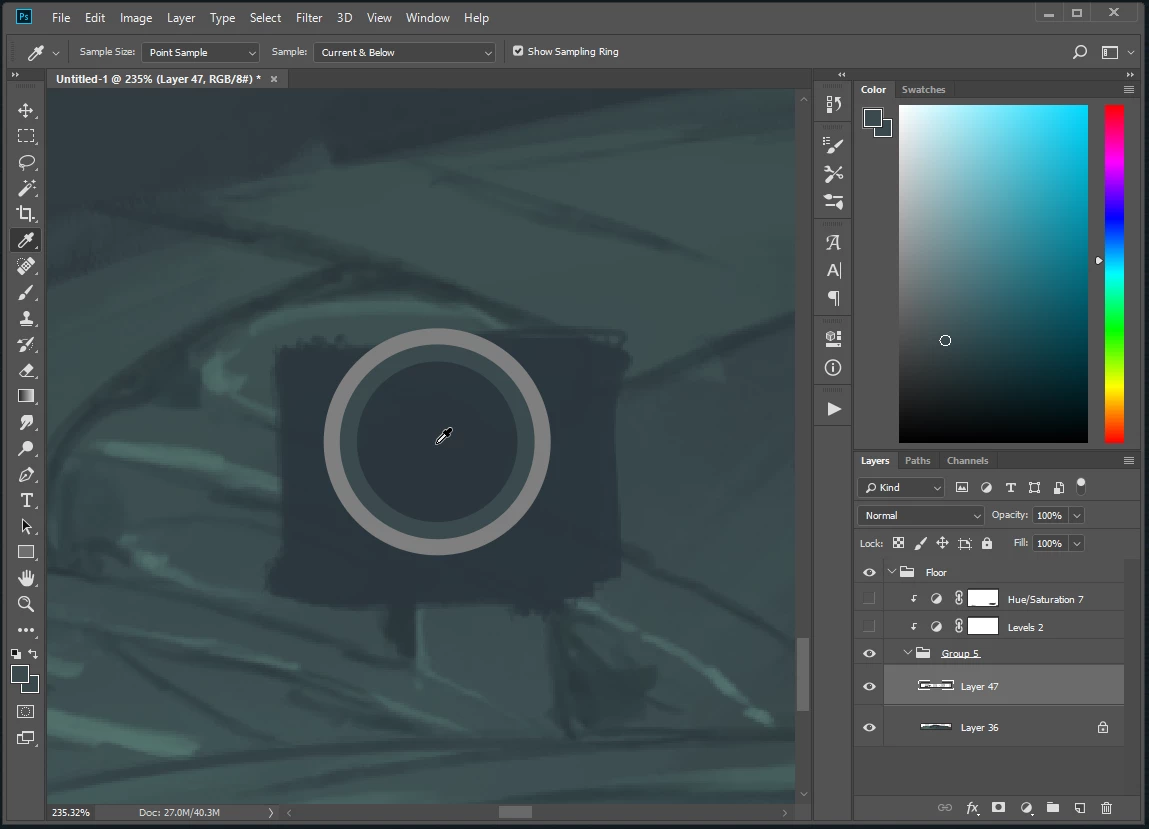Select the Move tool

pos(26,110)
